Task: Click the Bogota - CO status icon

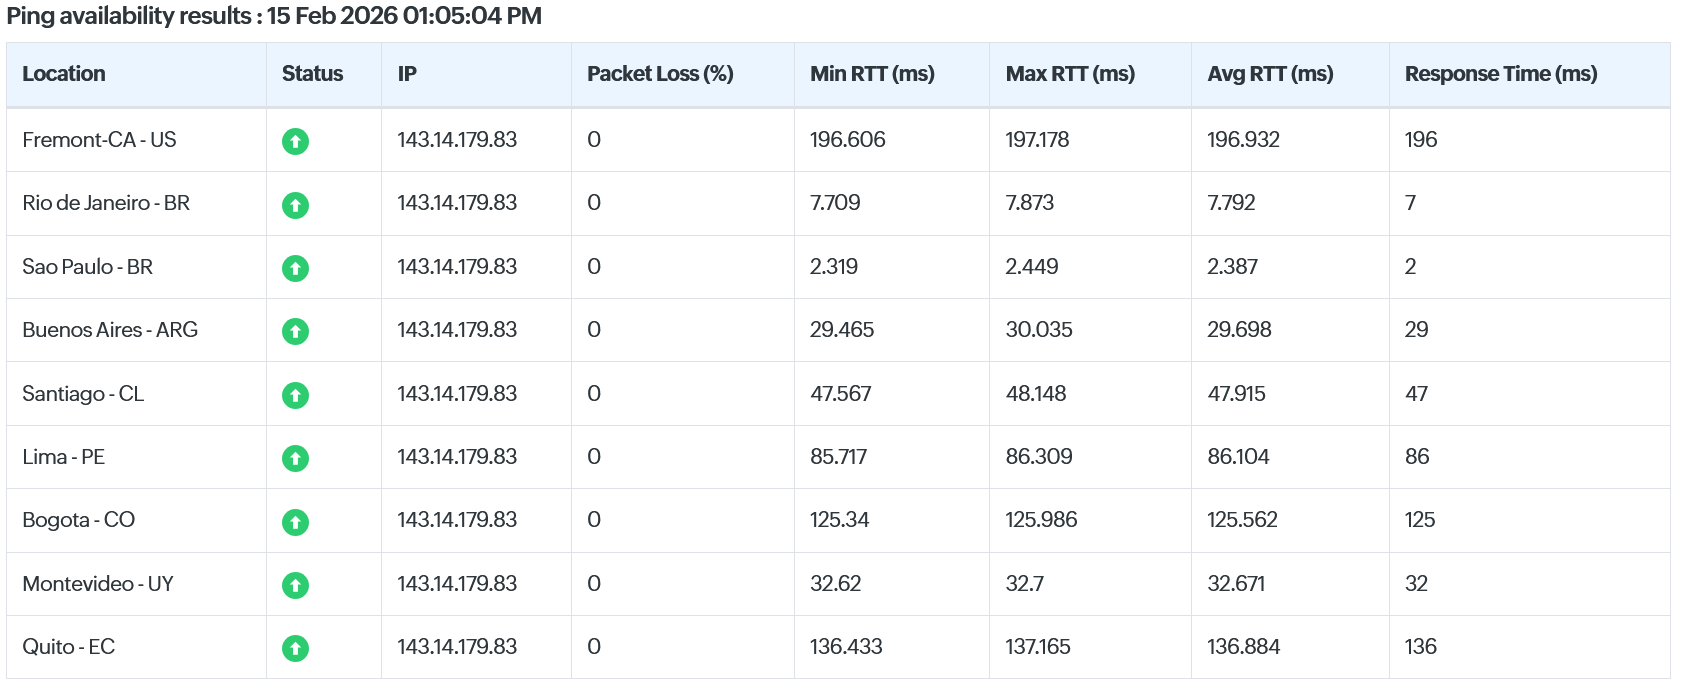Action: click(295, 522)
